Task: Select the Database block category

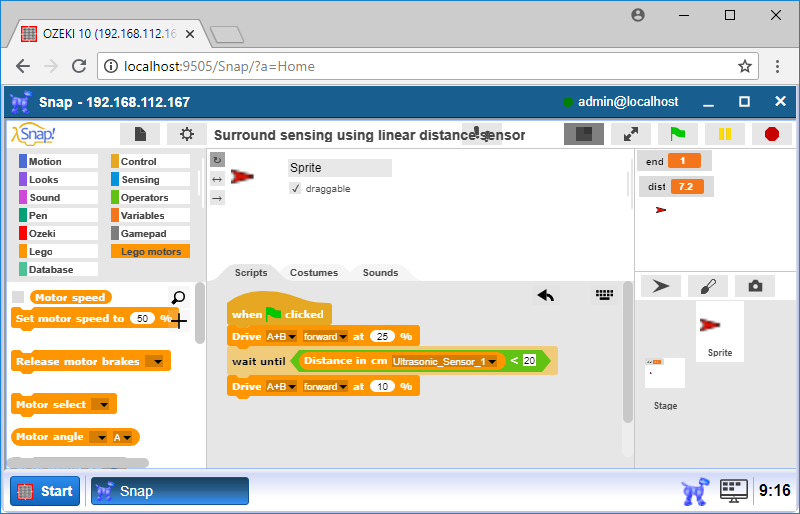Action: click(x=58, y=270)
